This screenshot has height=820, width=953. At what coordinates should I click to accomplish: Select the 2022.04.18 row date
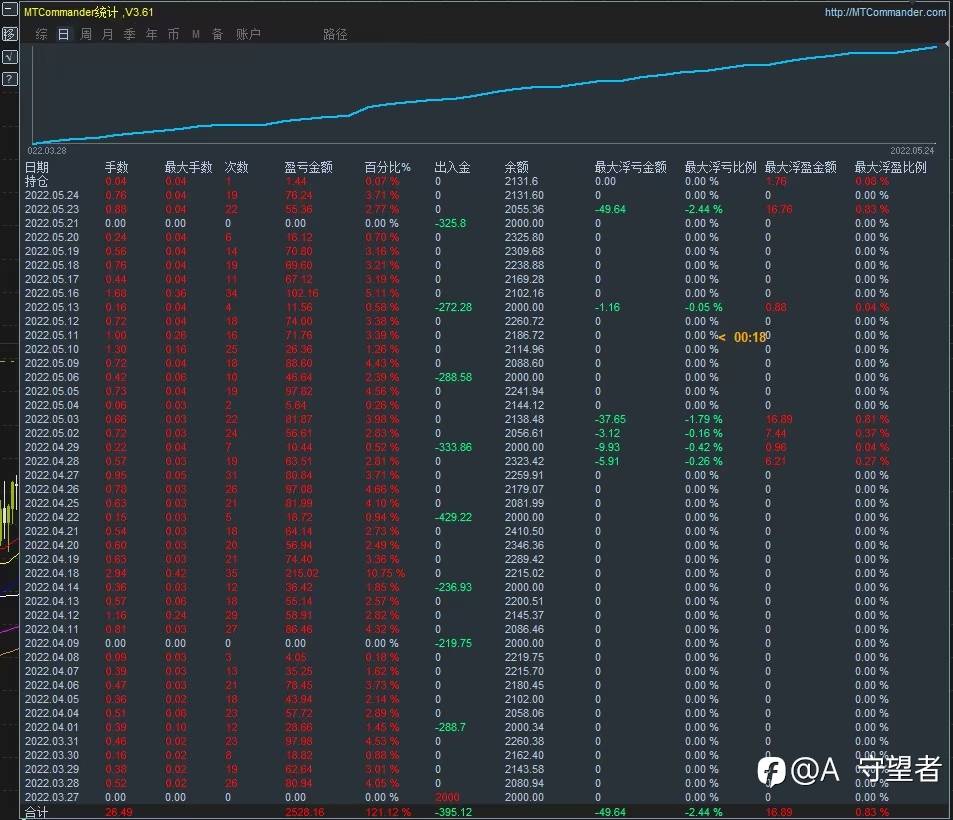pyautogui.click(x=52, y=573)
